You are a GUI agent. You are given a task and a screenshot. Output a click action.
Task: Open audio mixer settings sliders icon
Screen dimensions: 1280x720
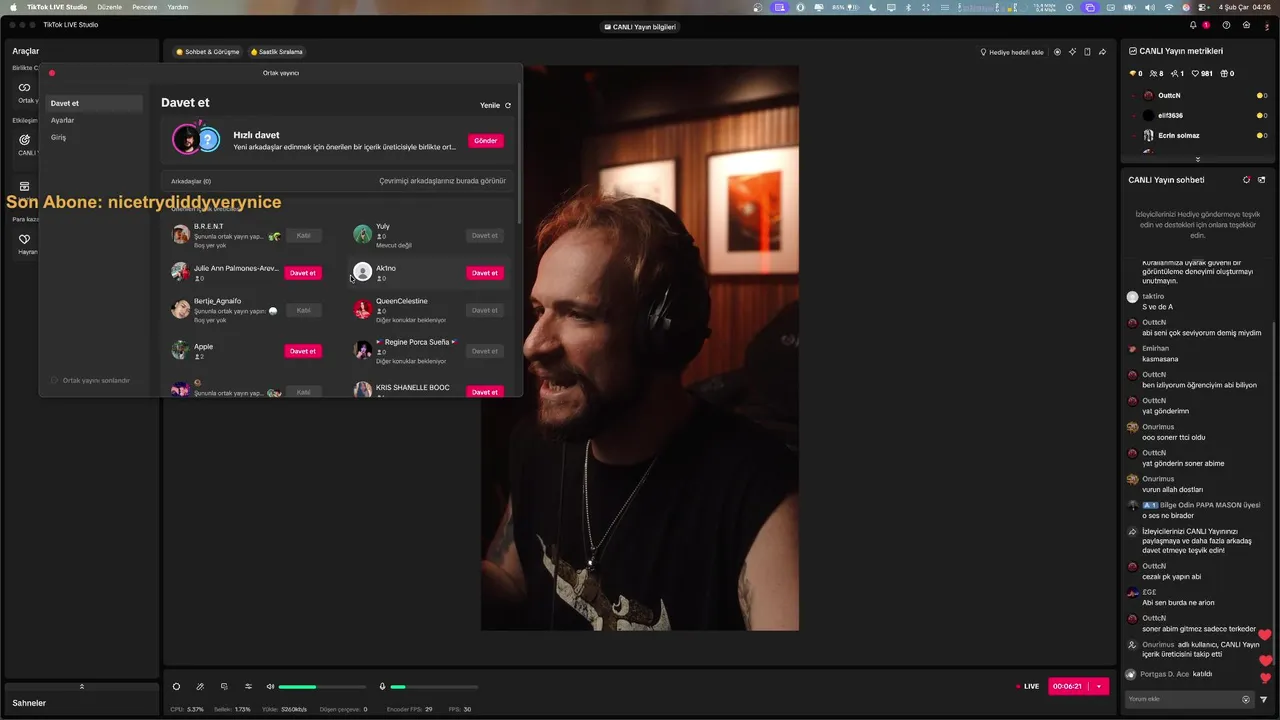click(248, 686)
